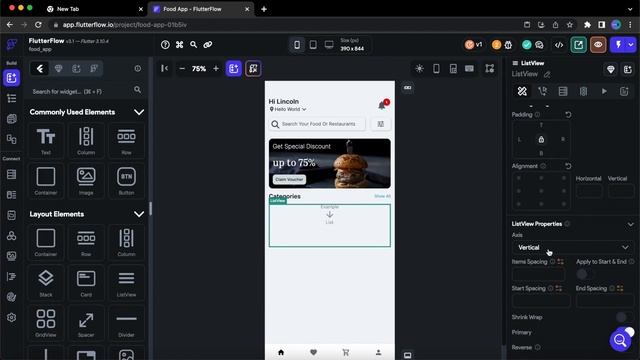
Task: Open the Properties tab in right panel
Action: pyautogui.click(x=522, y=91)
